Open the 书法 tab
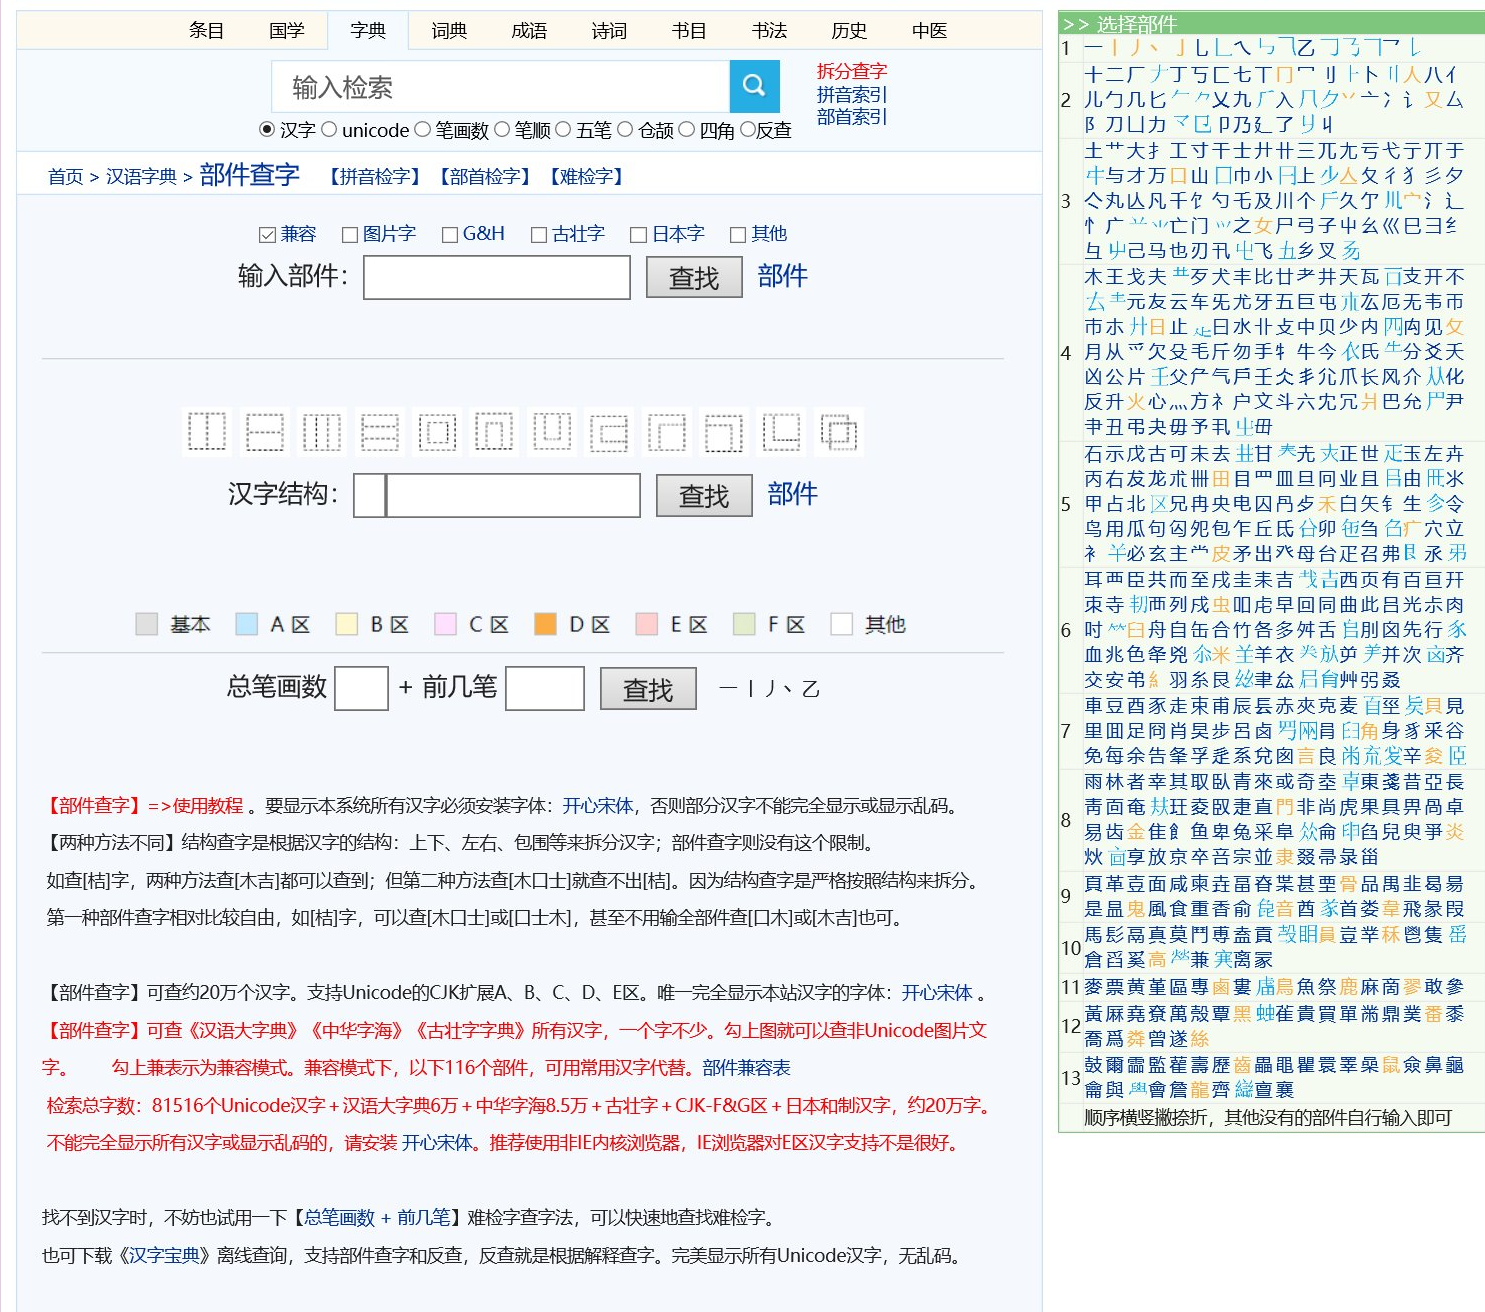Image resolution: width=1485 pixels, height=1312 pixels. [x=769, y=31]
